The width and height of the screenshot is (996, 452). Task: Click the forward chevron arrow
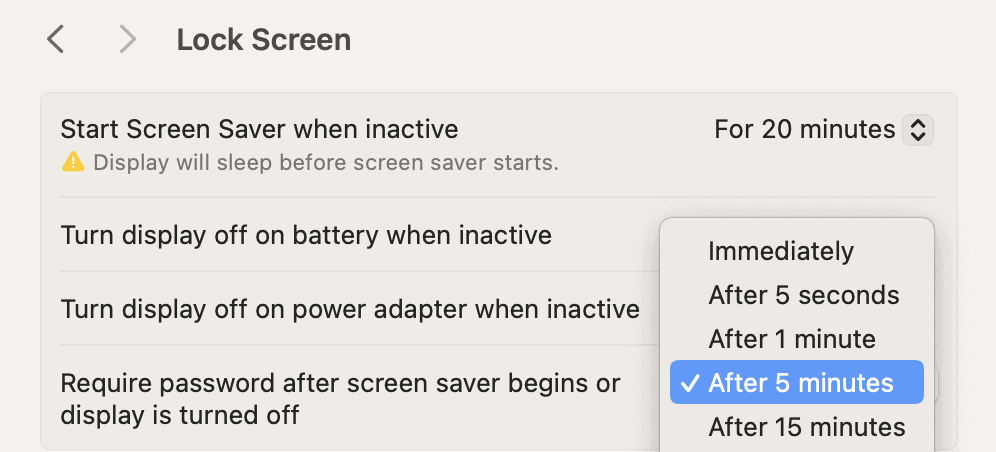(x=127, y=40)
